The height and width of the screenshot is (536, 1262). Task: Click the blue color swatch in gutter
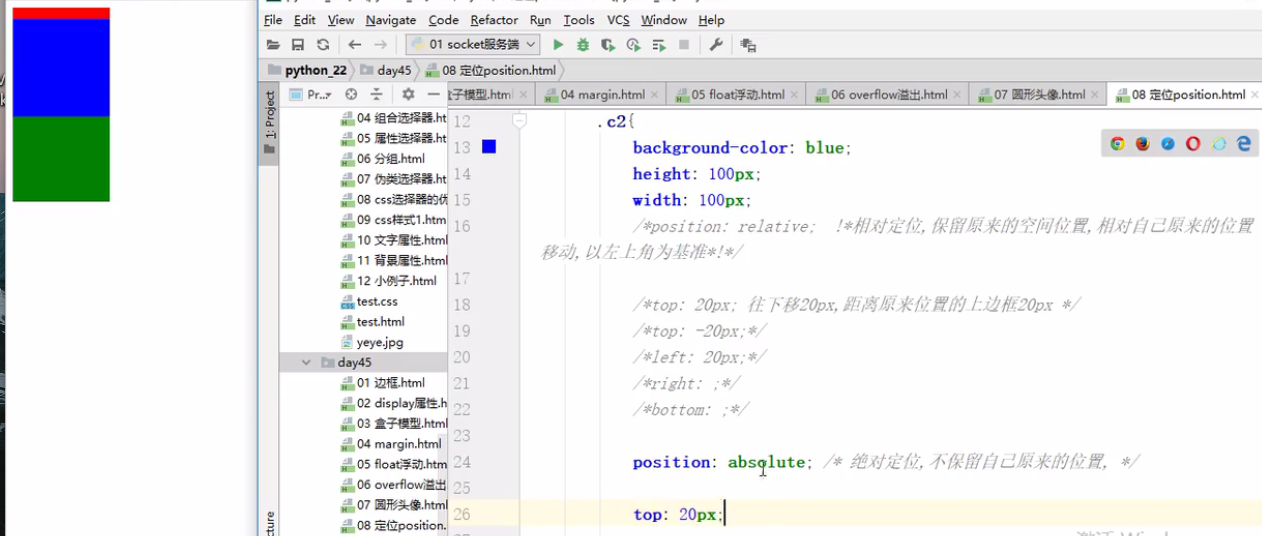[489, 147]
